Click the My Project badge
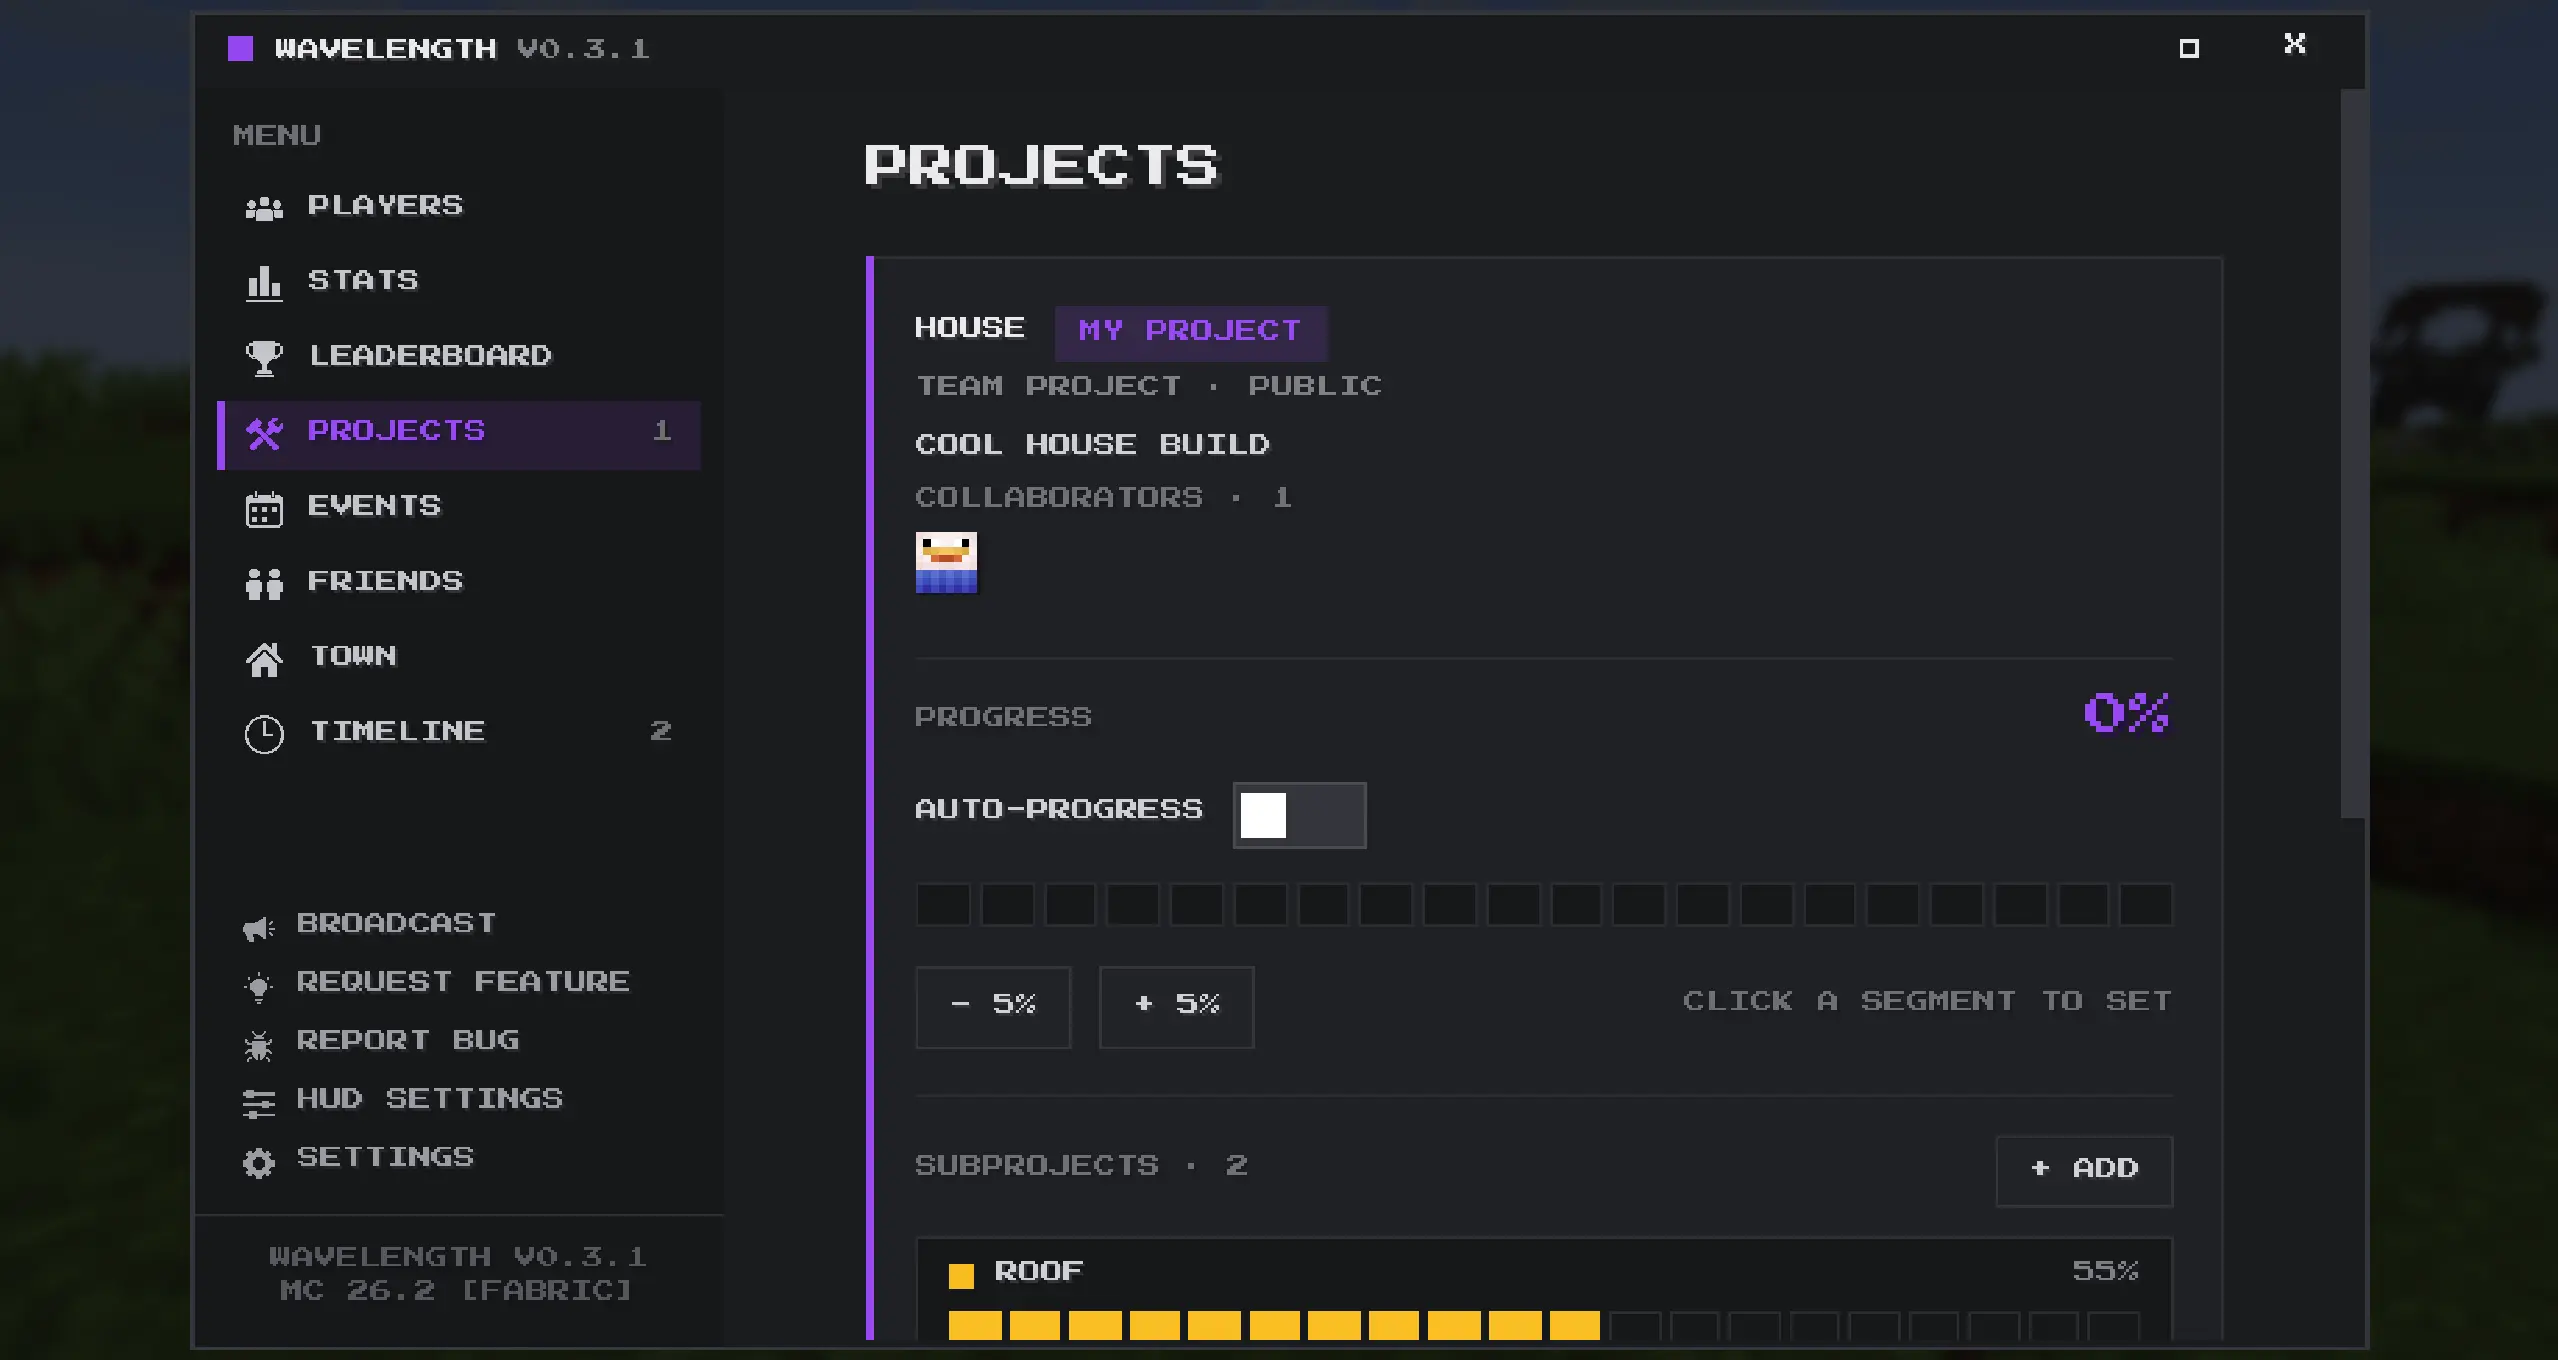Viewport: 2558px width, 1360px height. coord(1191,332)
